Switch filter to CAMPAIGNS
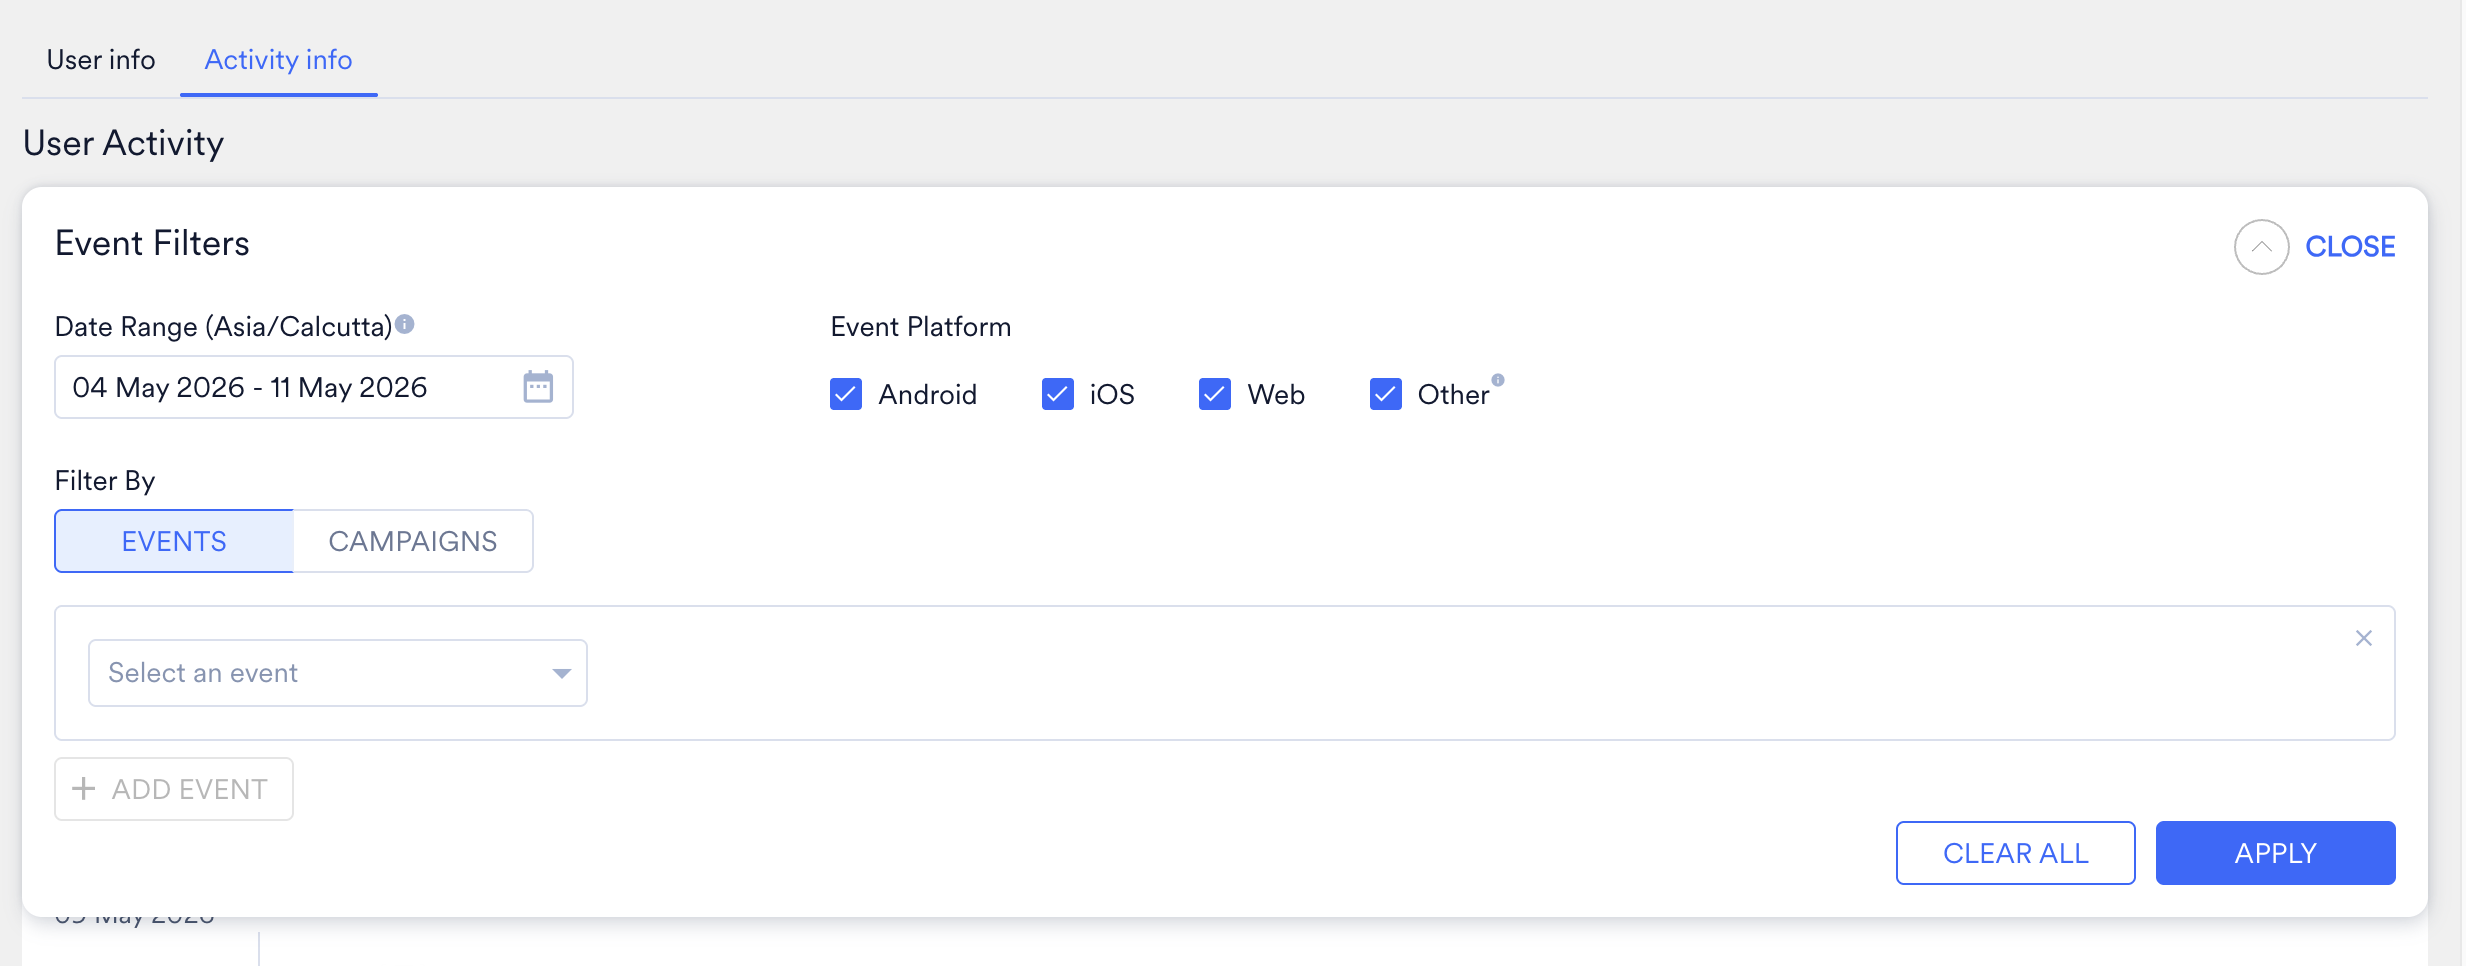The height and width of the screenshot is (966, 2466). pos(413,541)
